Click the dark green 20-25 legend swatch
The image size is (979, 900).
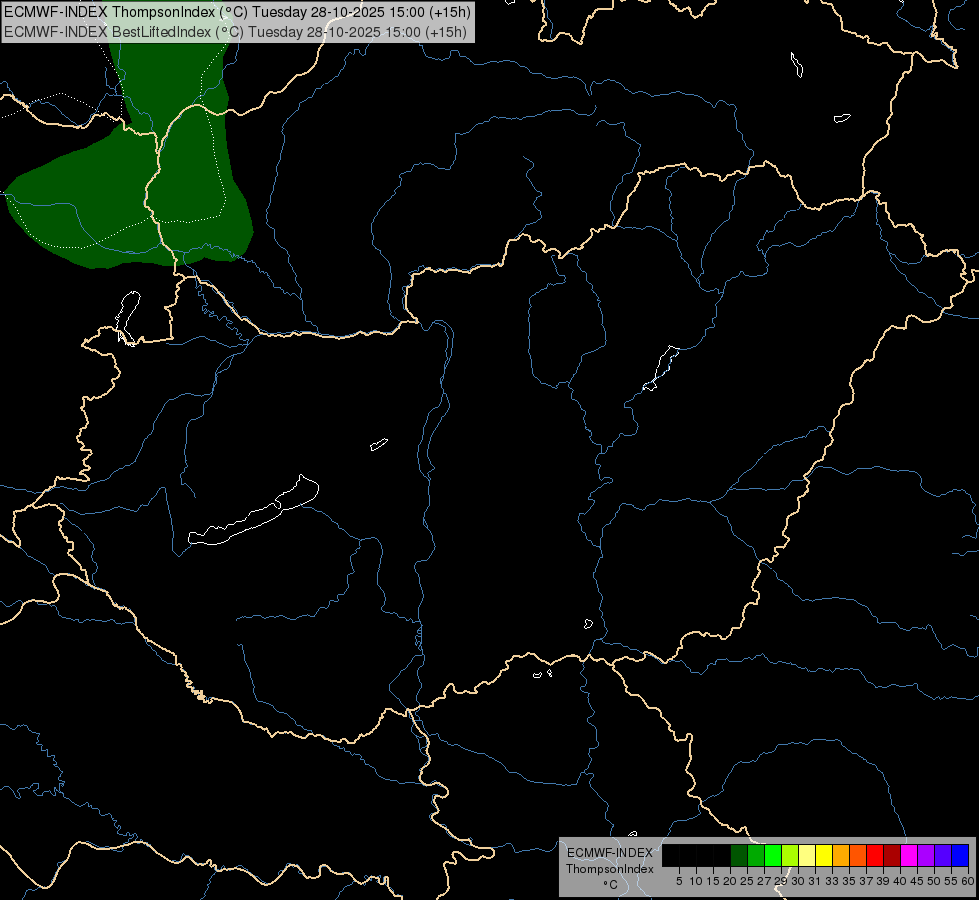tap(739, 855)
